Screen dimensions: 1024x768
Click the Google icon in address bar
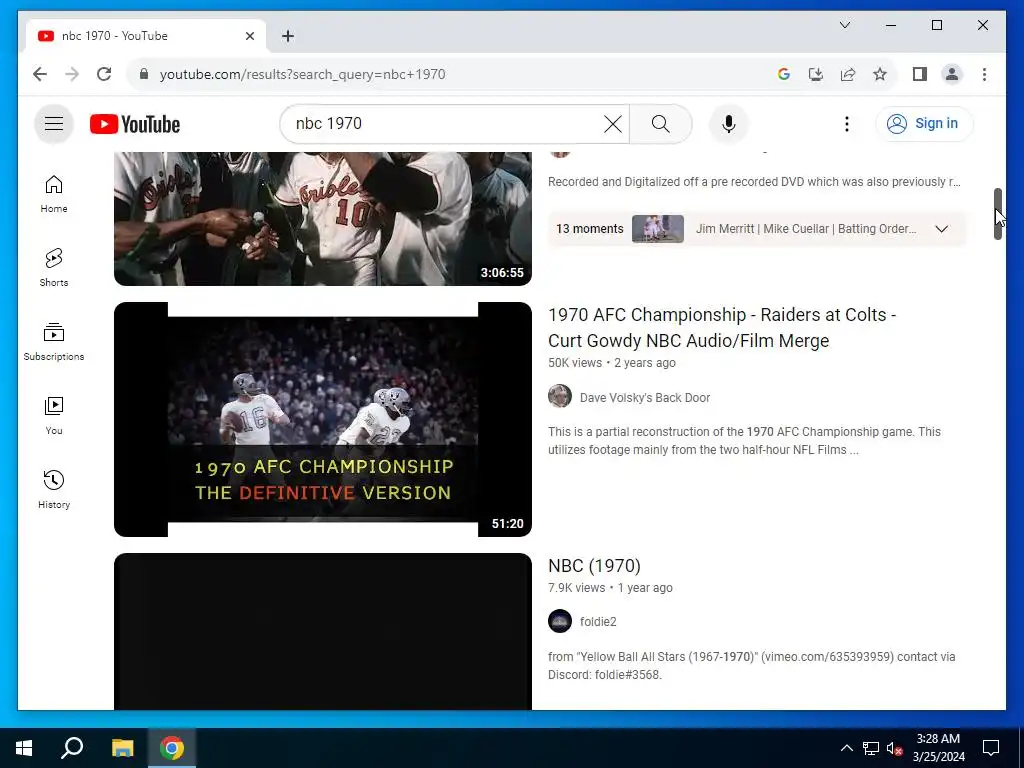coord(784,74)
